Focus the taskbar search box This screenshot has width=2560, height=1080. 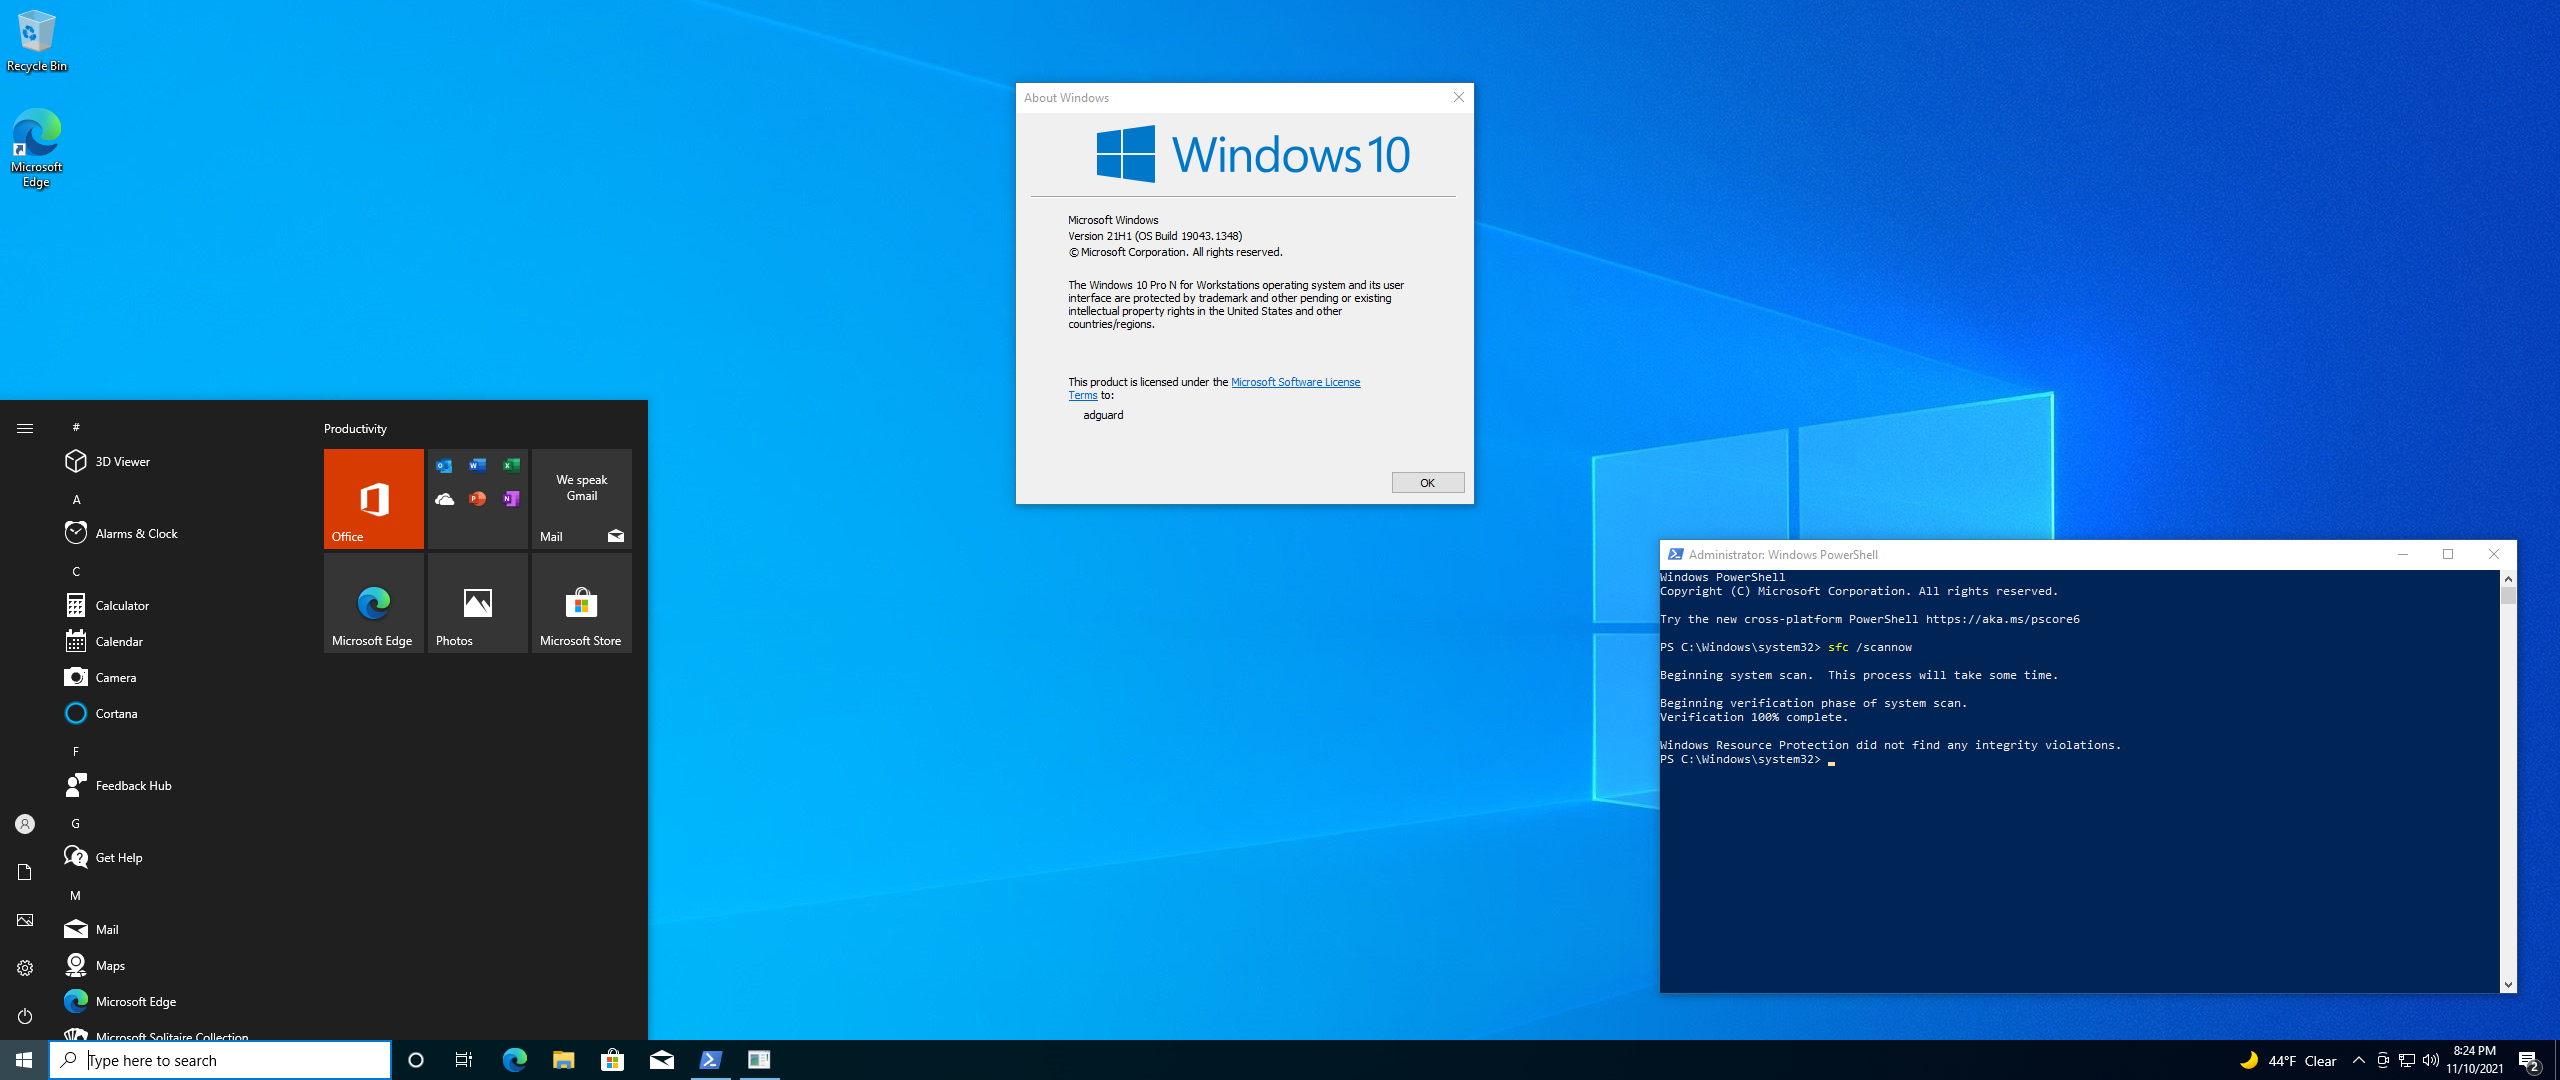220,1060
